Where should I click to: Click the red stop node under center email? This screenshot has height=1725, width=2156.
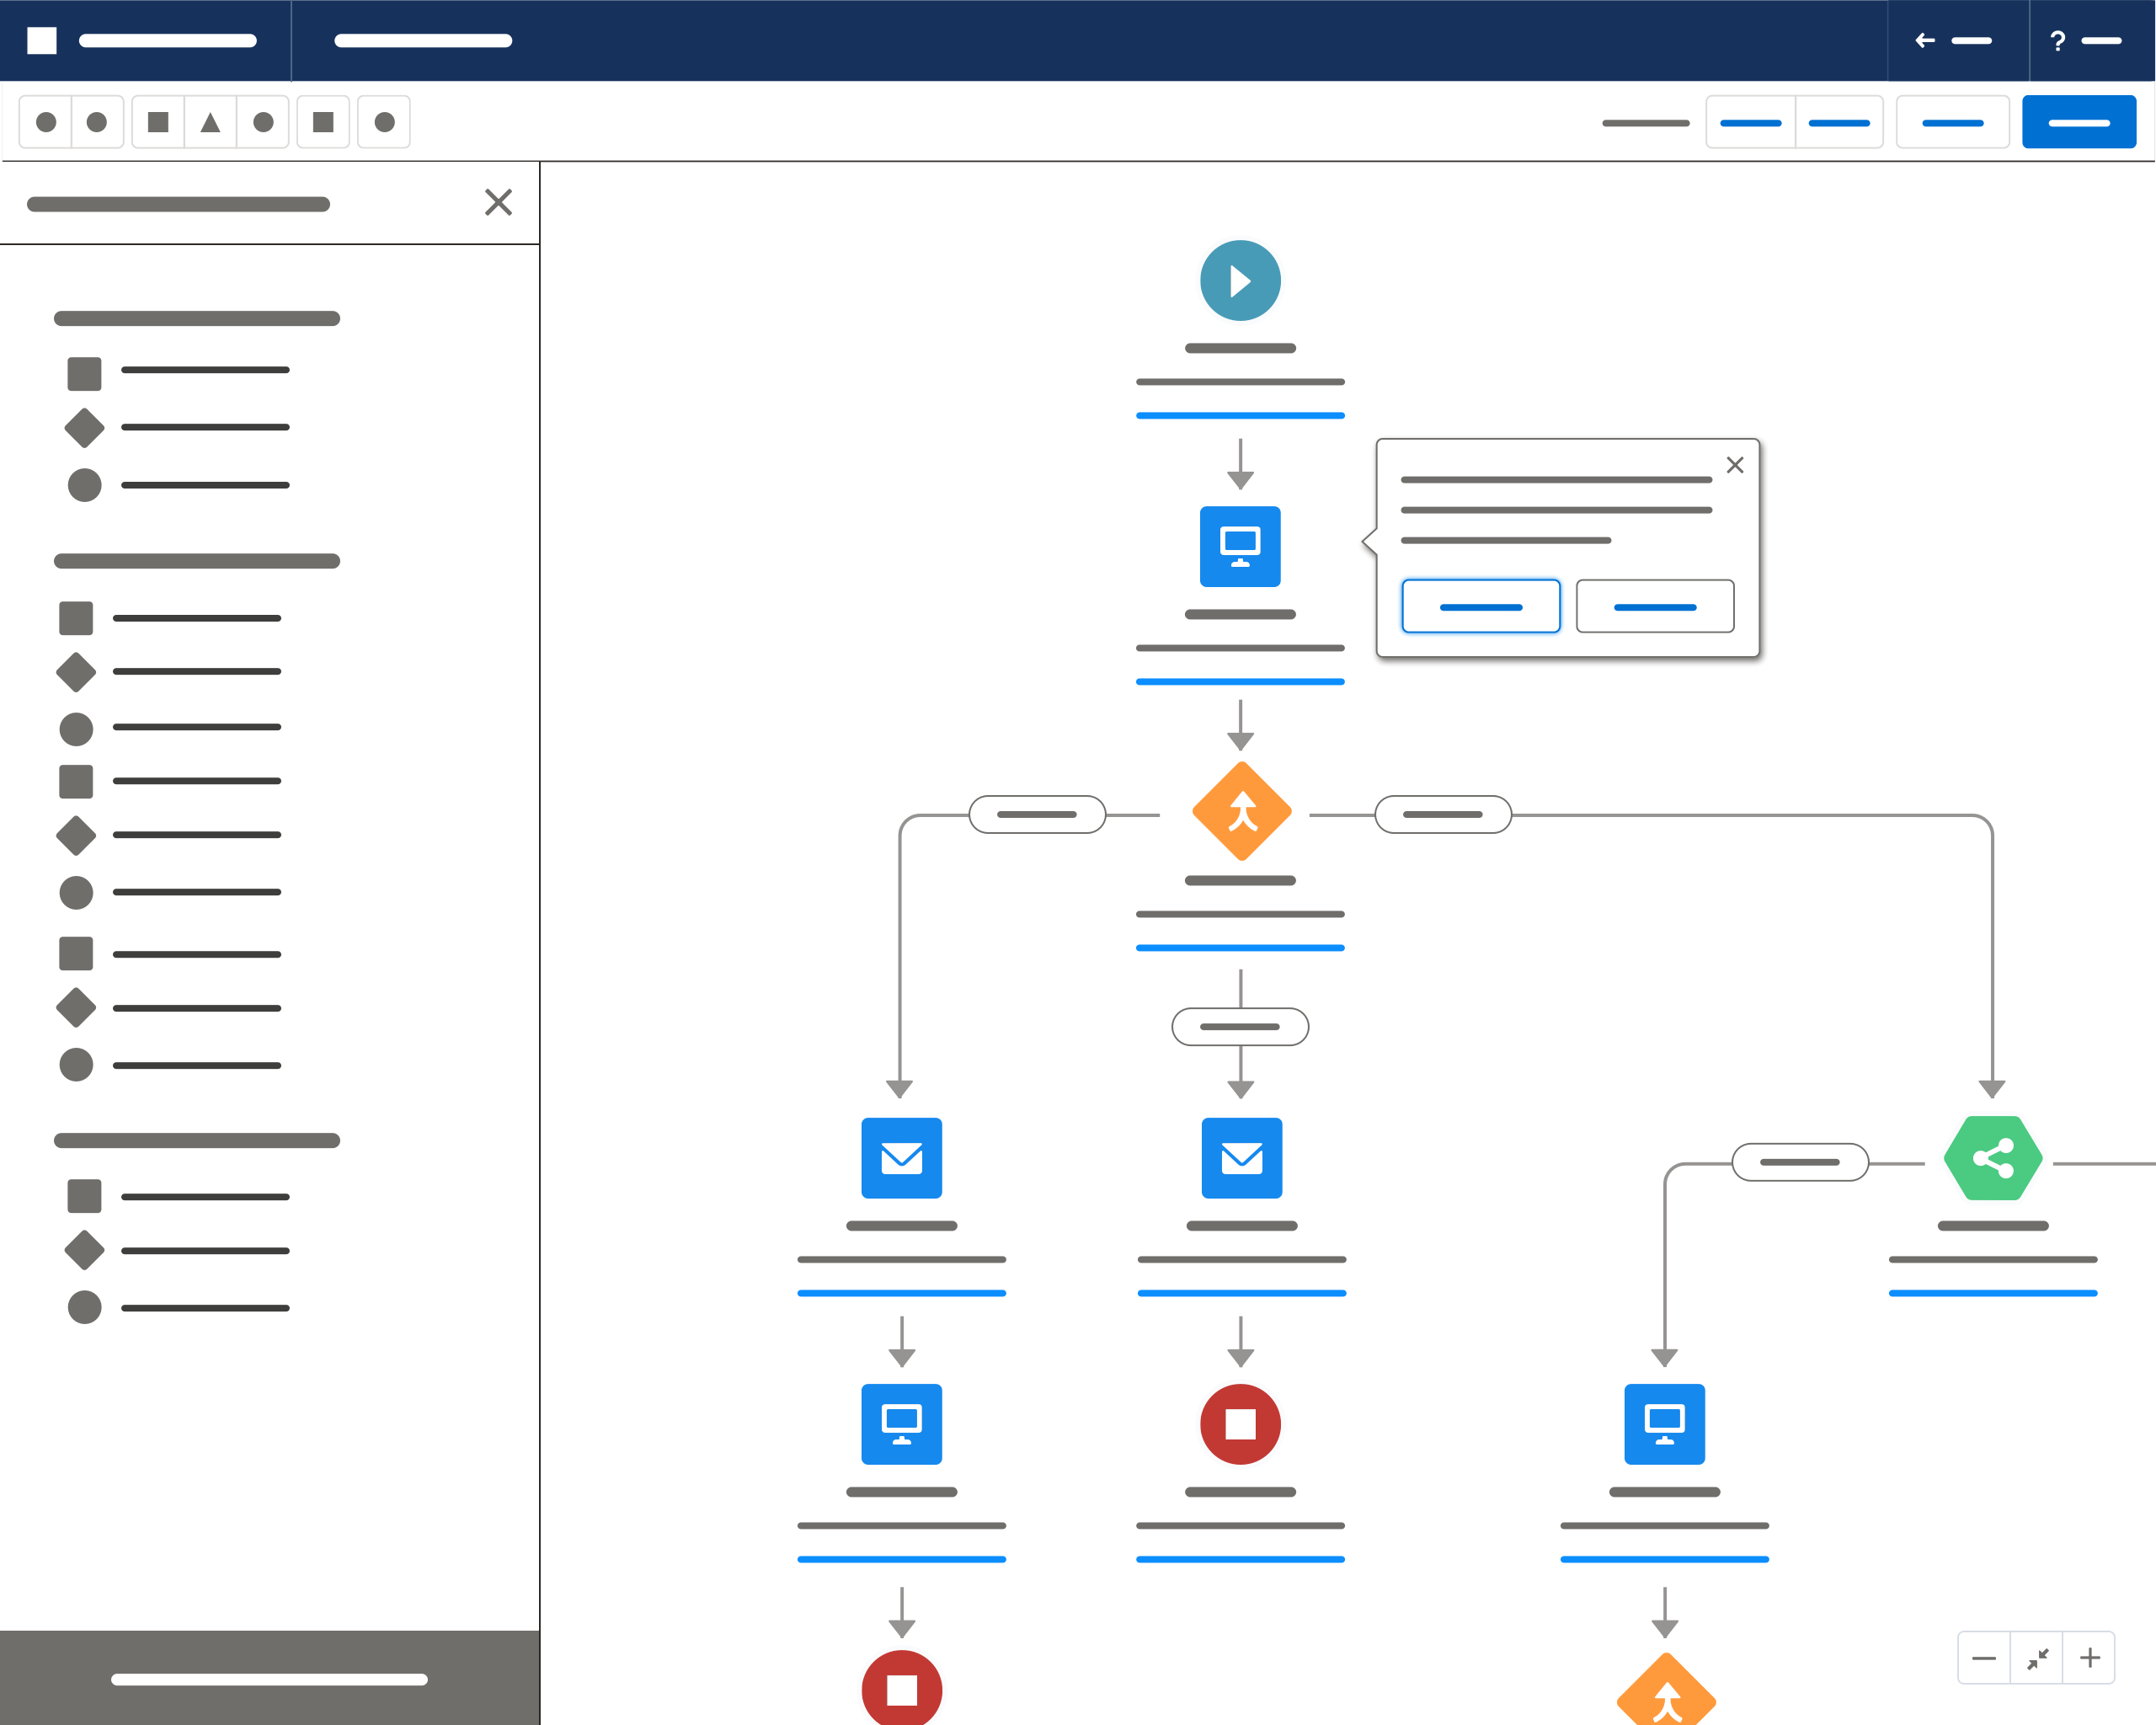(1240, 1423)
